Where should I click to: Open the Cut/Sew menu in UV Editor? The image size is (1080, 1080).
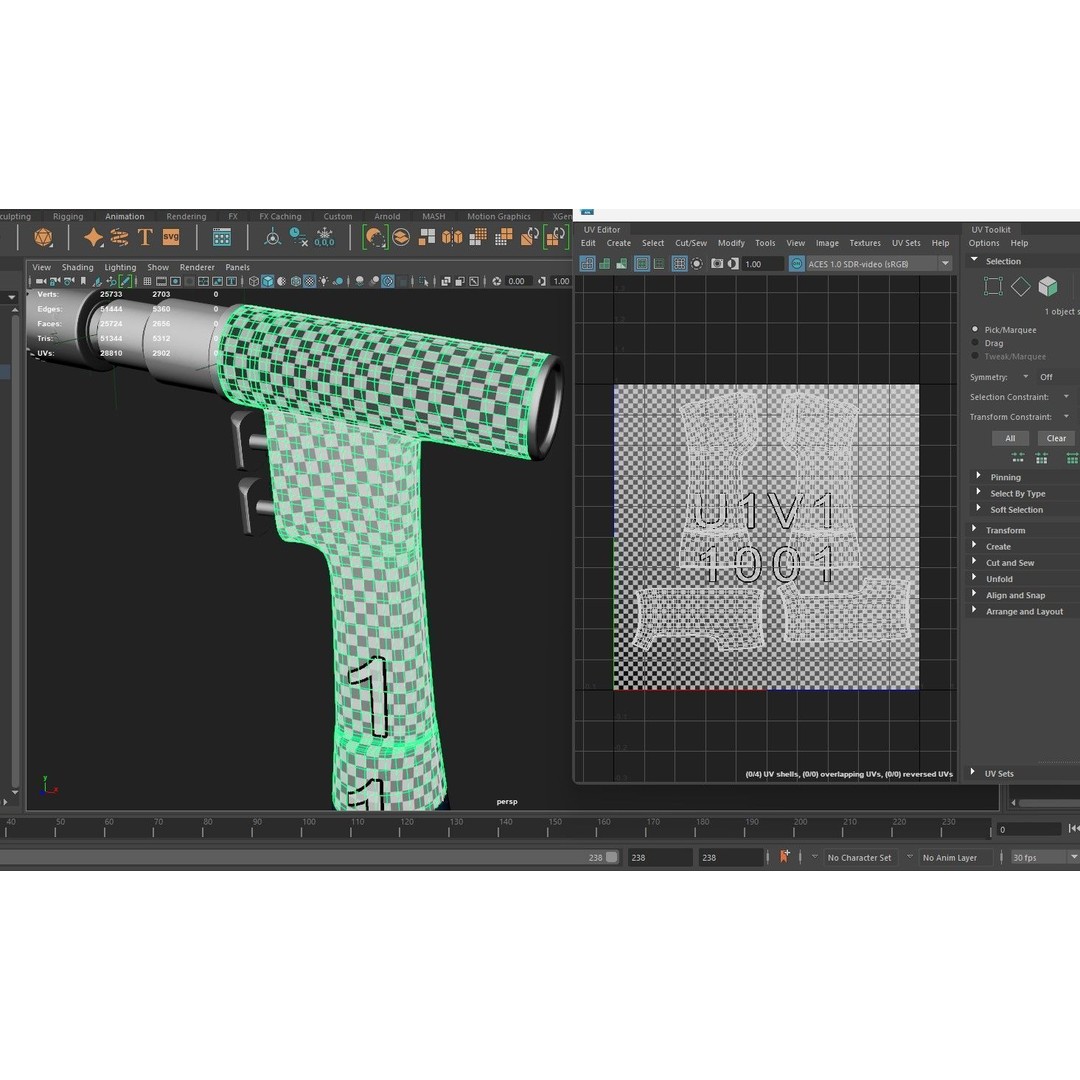pos(690,243)
